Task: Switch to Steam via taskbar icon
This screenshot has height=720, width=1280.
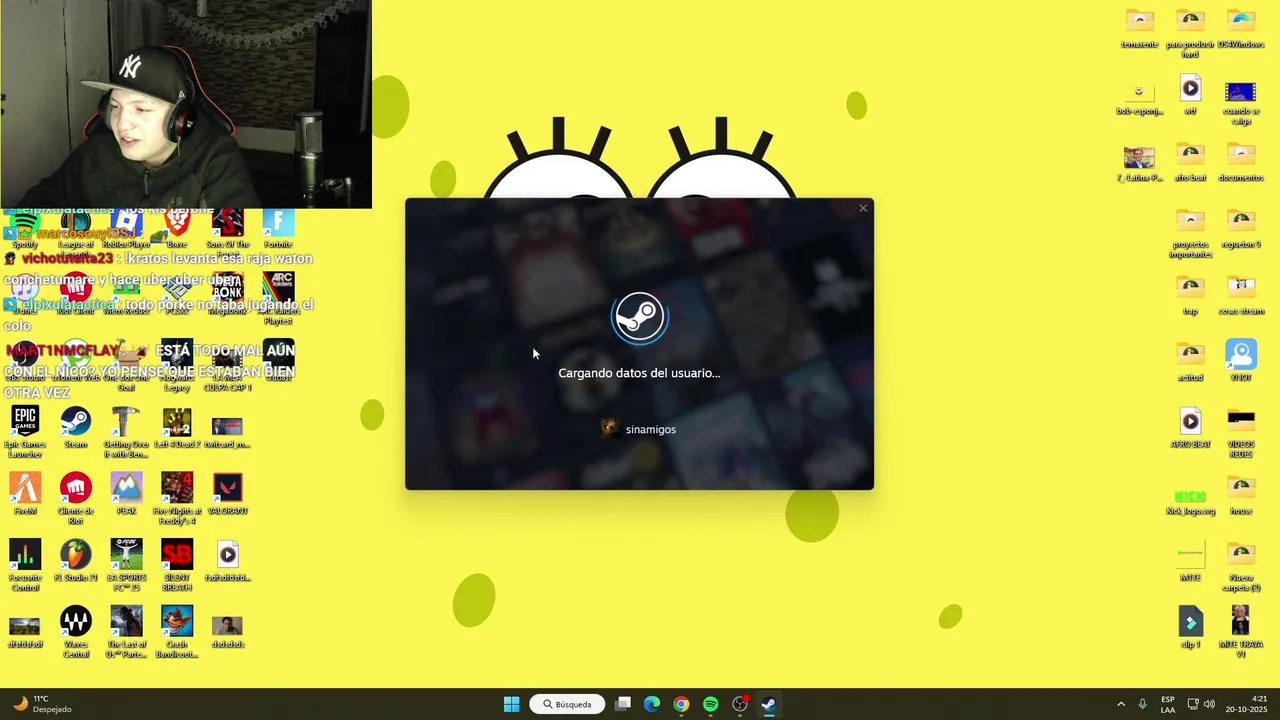Action: (768, 704)
